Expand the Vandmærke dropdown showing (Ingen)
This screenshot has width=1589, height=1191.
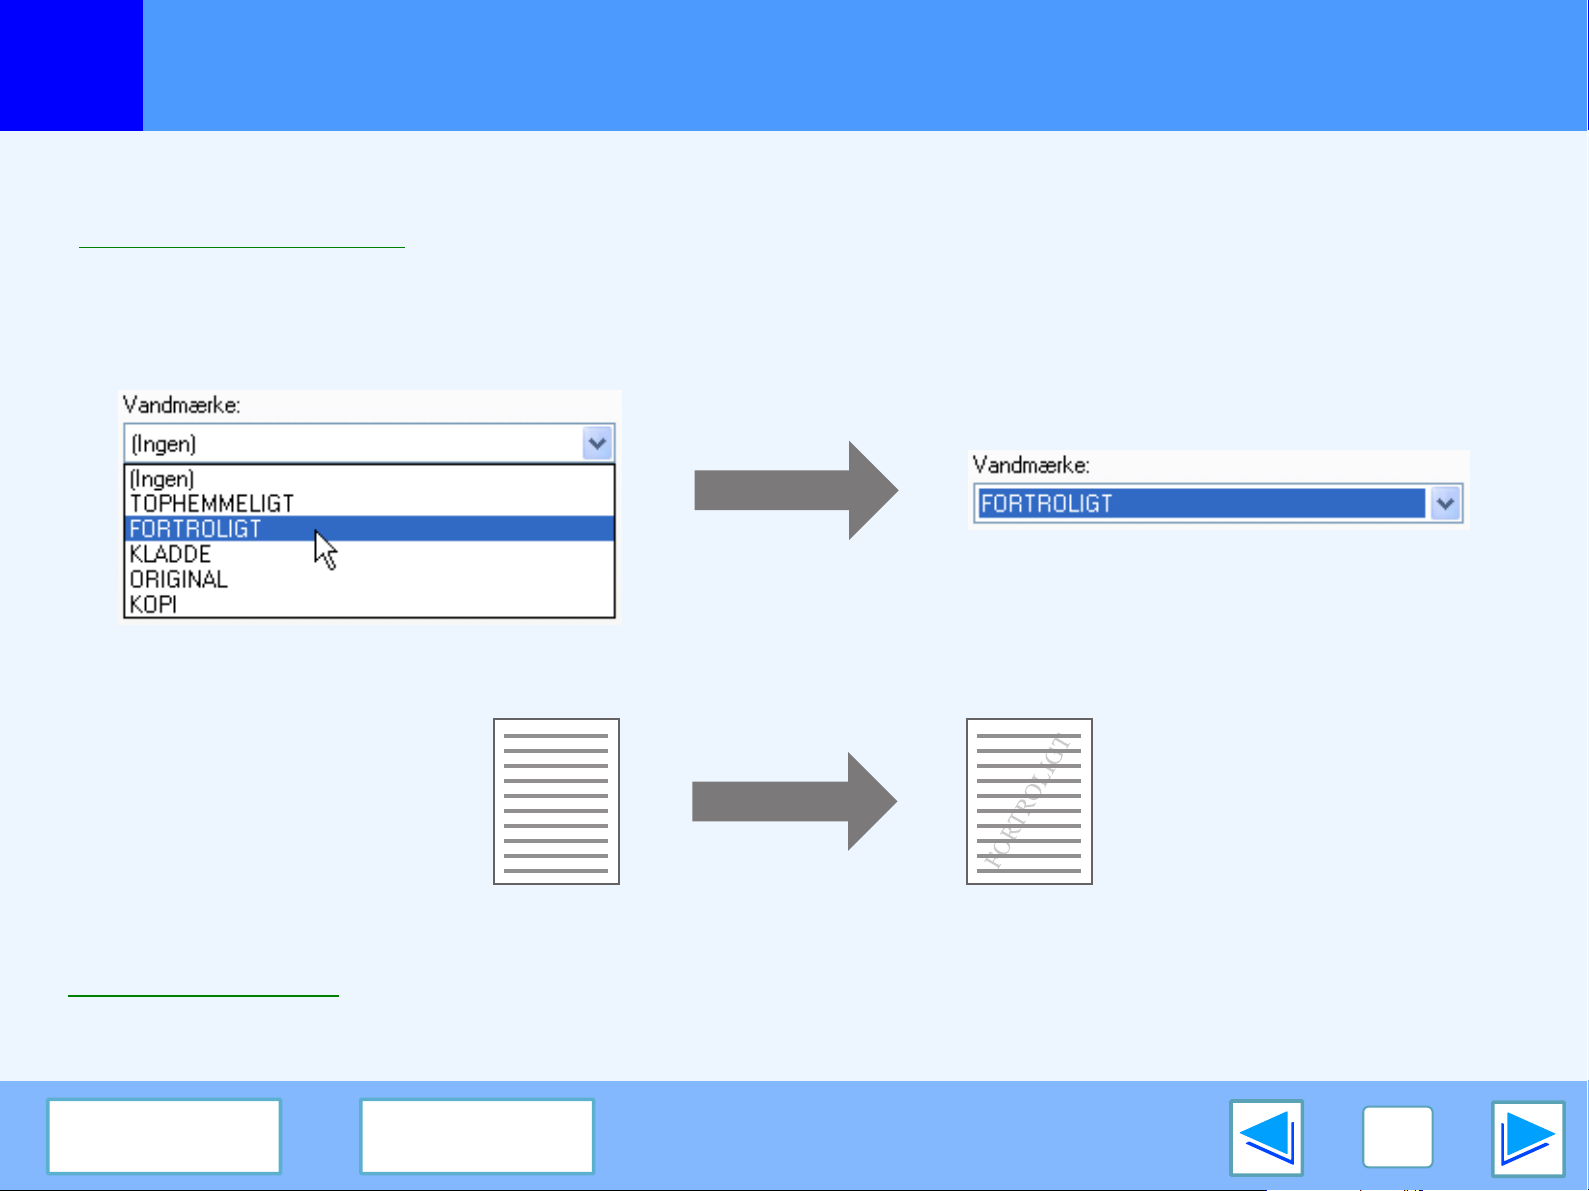597,444
